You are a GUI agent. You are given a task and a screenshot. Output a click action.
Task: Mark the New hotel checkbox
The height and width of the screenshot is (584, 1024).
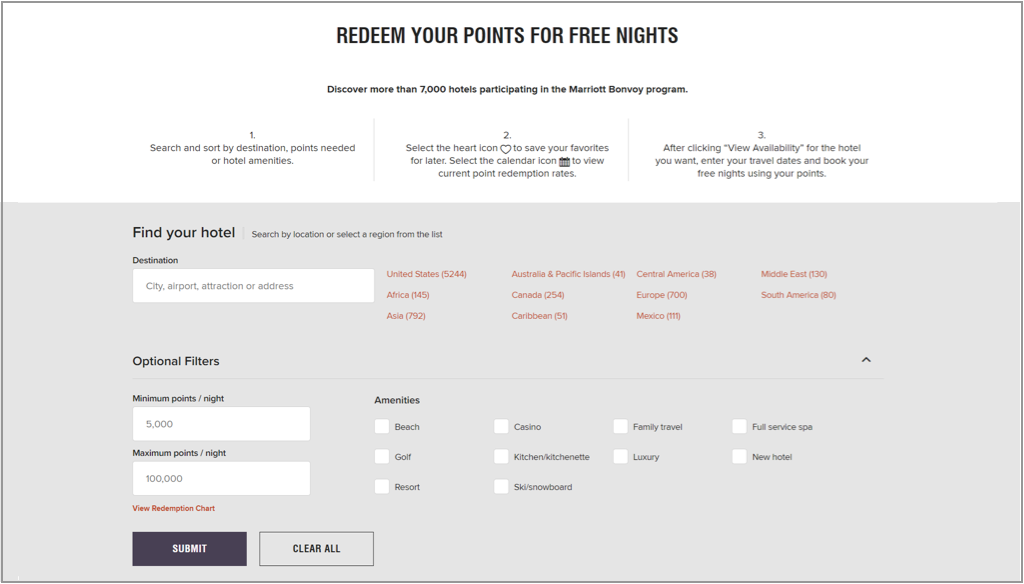click(739, 457)
